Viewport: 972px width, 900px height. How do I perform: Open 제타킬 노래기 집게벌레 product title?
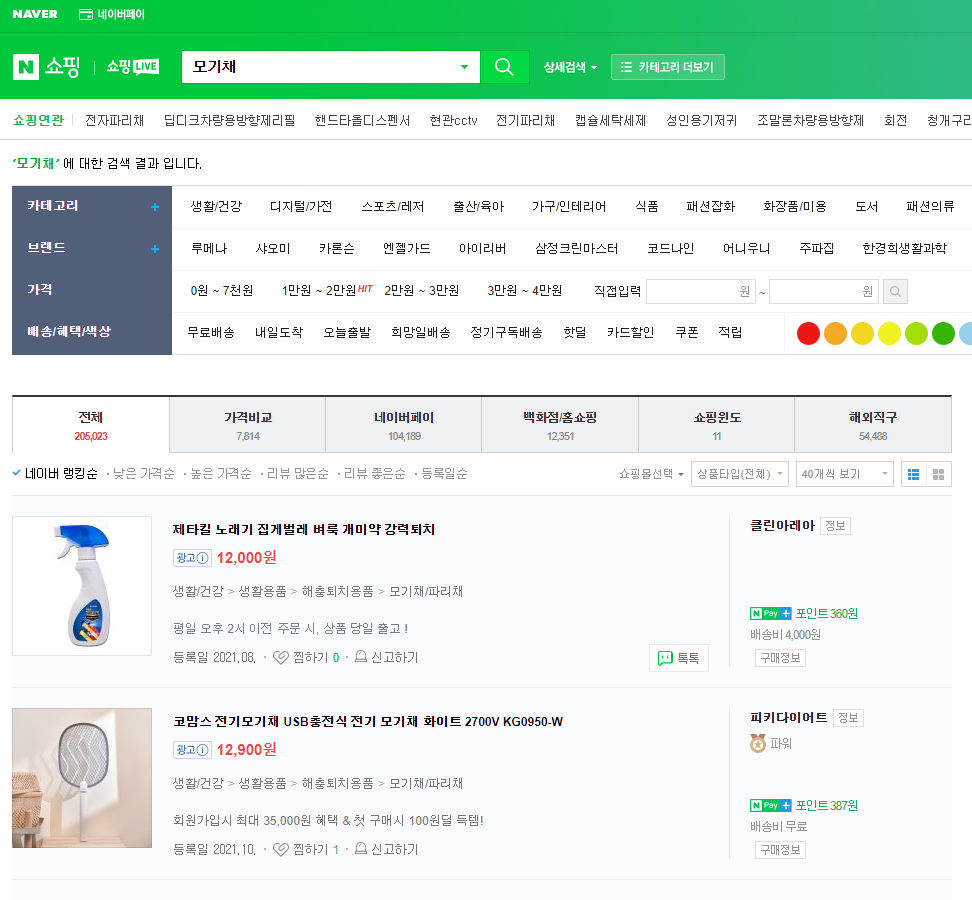point(303,530)
